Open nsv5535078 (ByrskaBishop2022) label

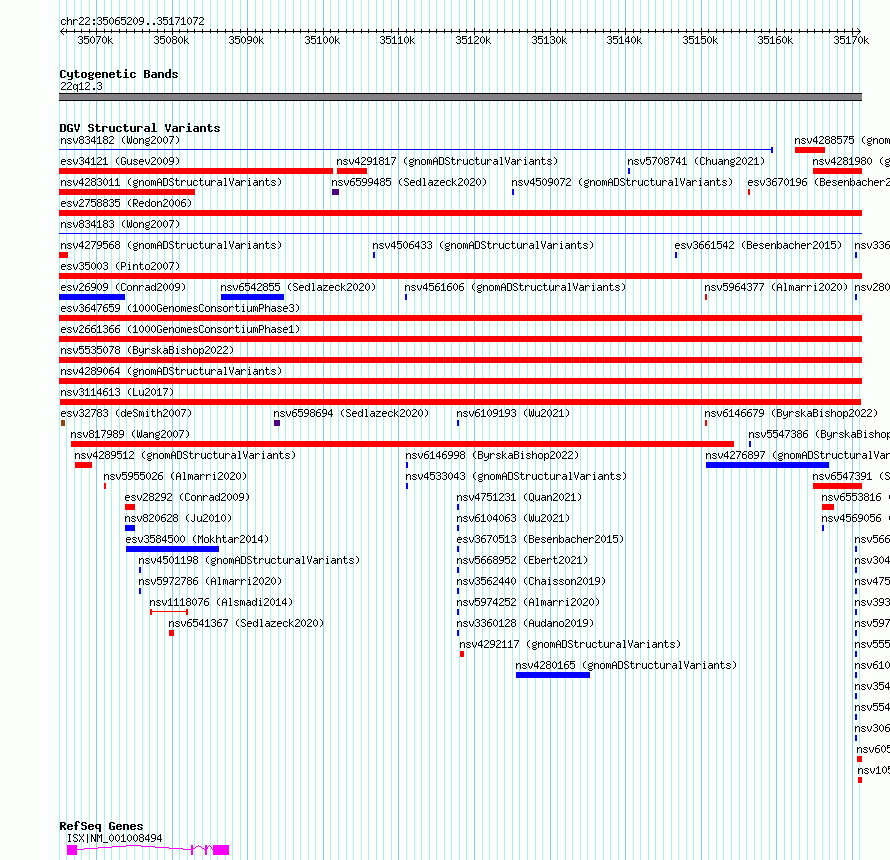(x=147, y=350)
